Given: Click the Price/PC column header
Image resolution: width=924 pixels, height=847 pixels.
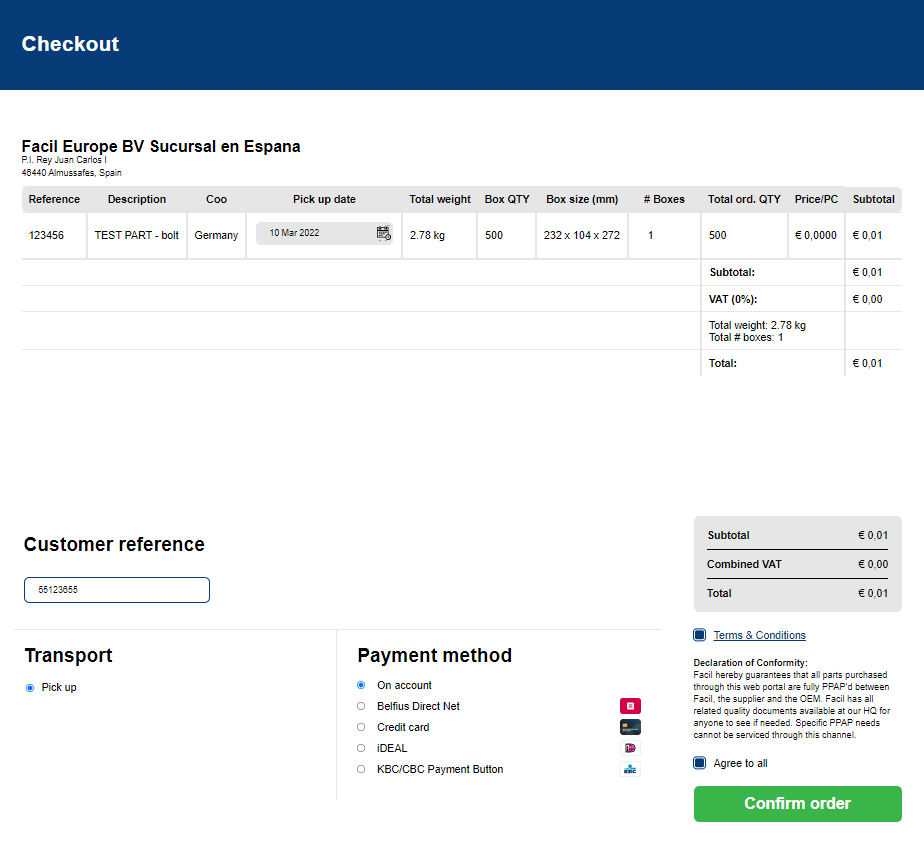Looking at the screenshot, I should pyautogui.click(x=816, y=199).
